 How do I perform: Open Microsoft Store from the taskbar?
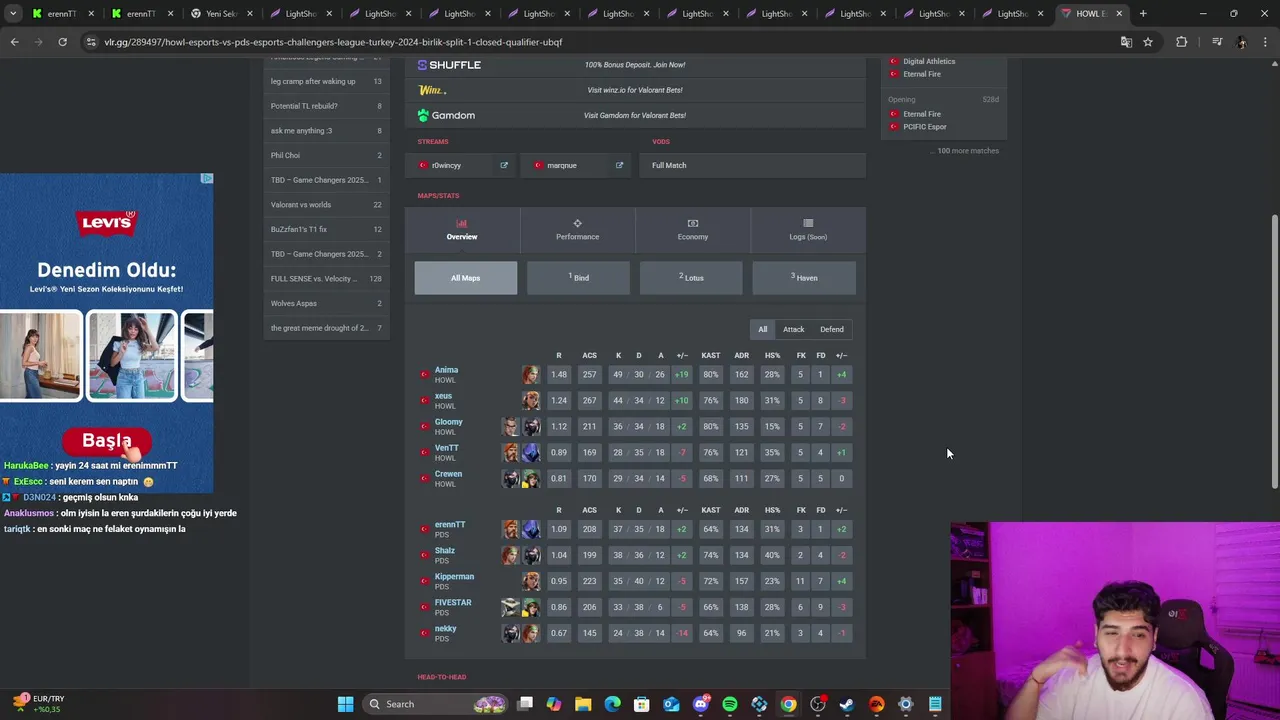[x=642, y=704]
